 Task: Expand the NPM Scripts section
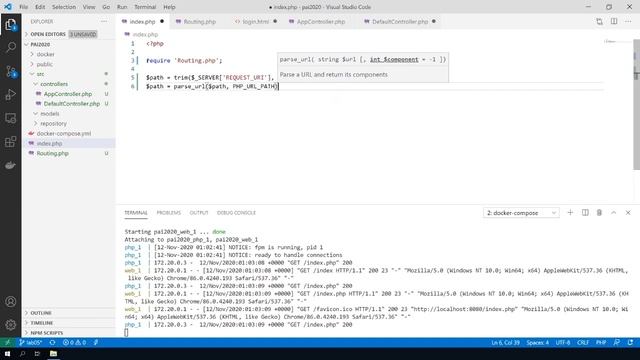coord(47,333)
